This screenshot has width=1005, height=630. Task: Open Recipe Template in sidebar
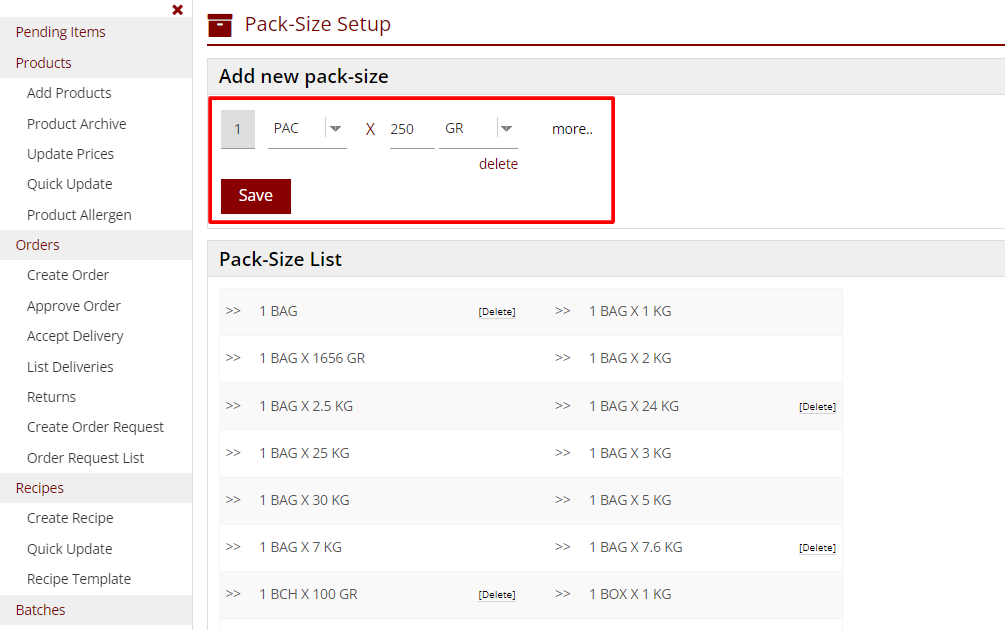(x=79, y=579)
